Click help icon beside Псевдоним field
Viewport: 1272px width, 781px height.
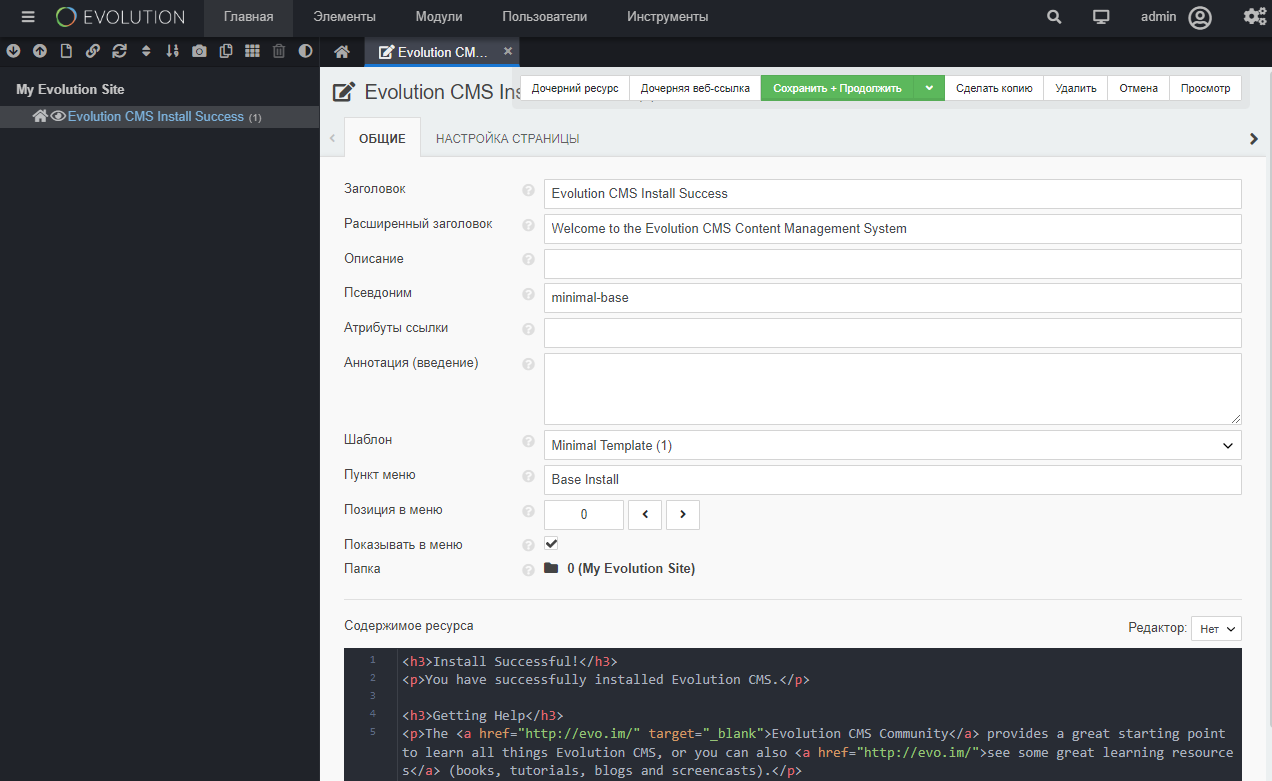pyautogui.click(x=528, y=294)
